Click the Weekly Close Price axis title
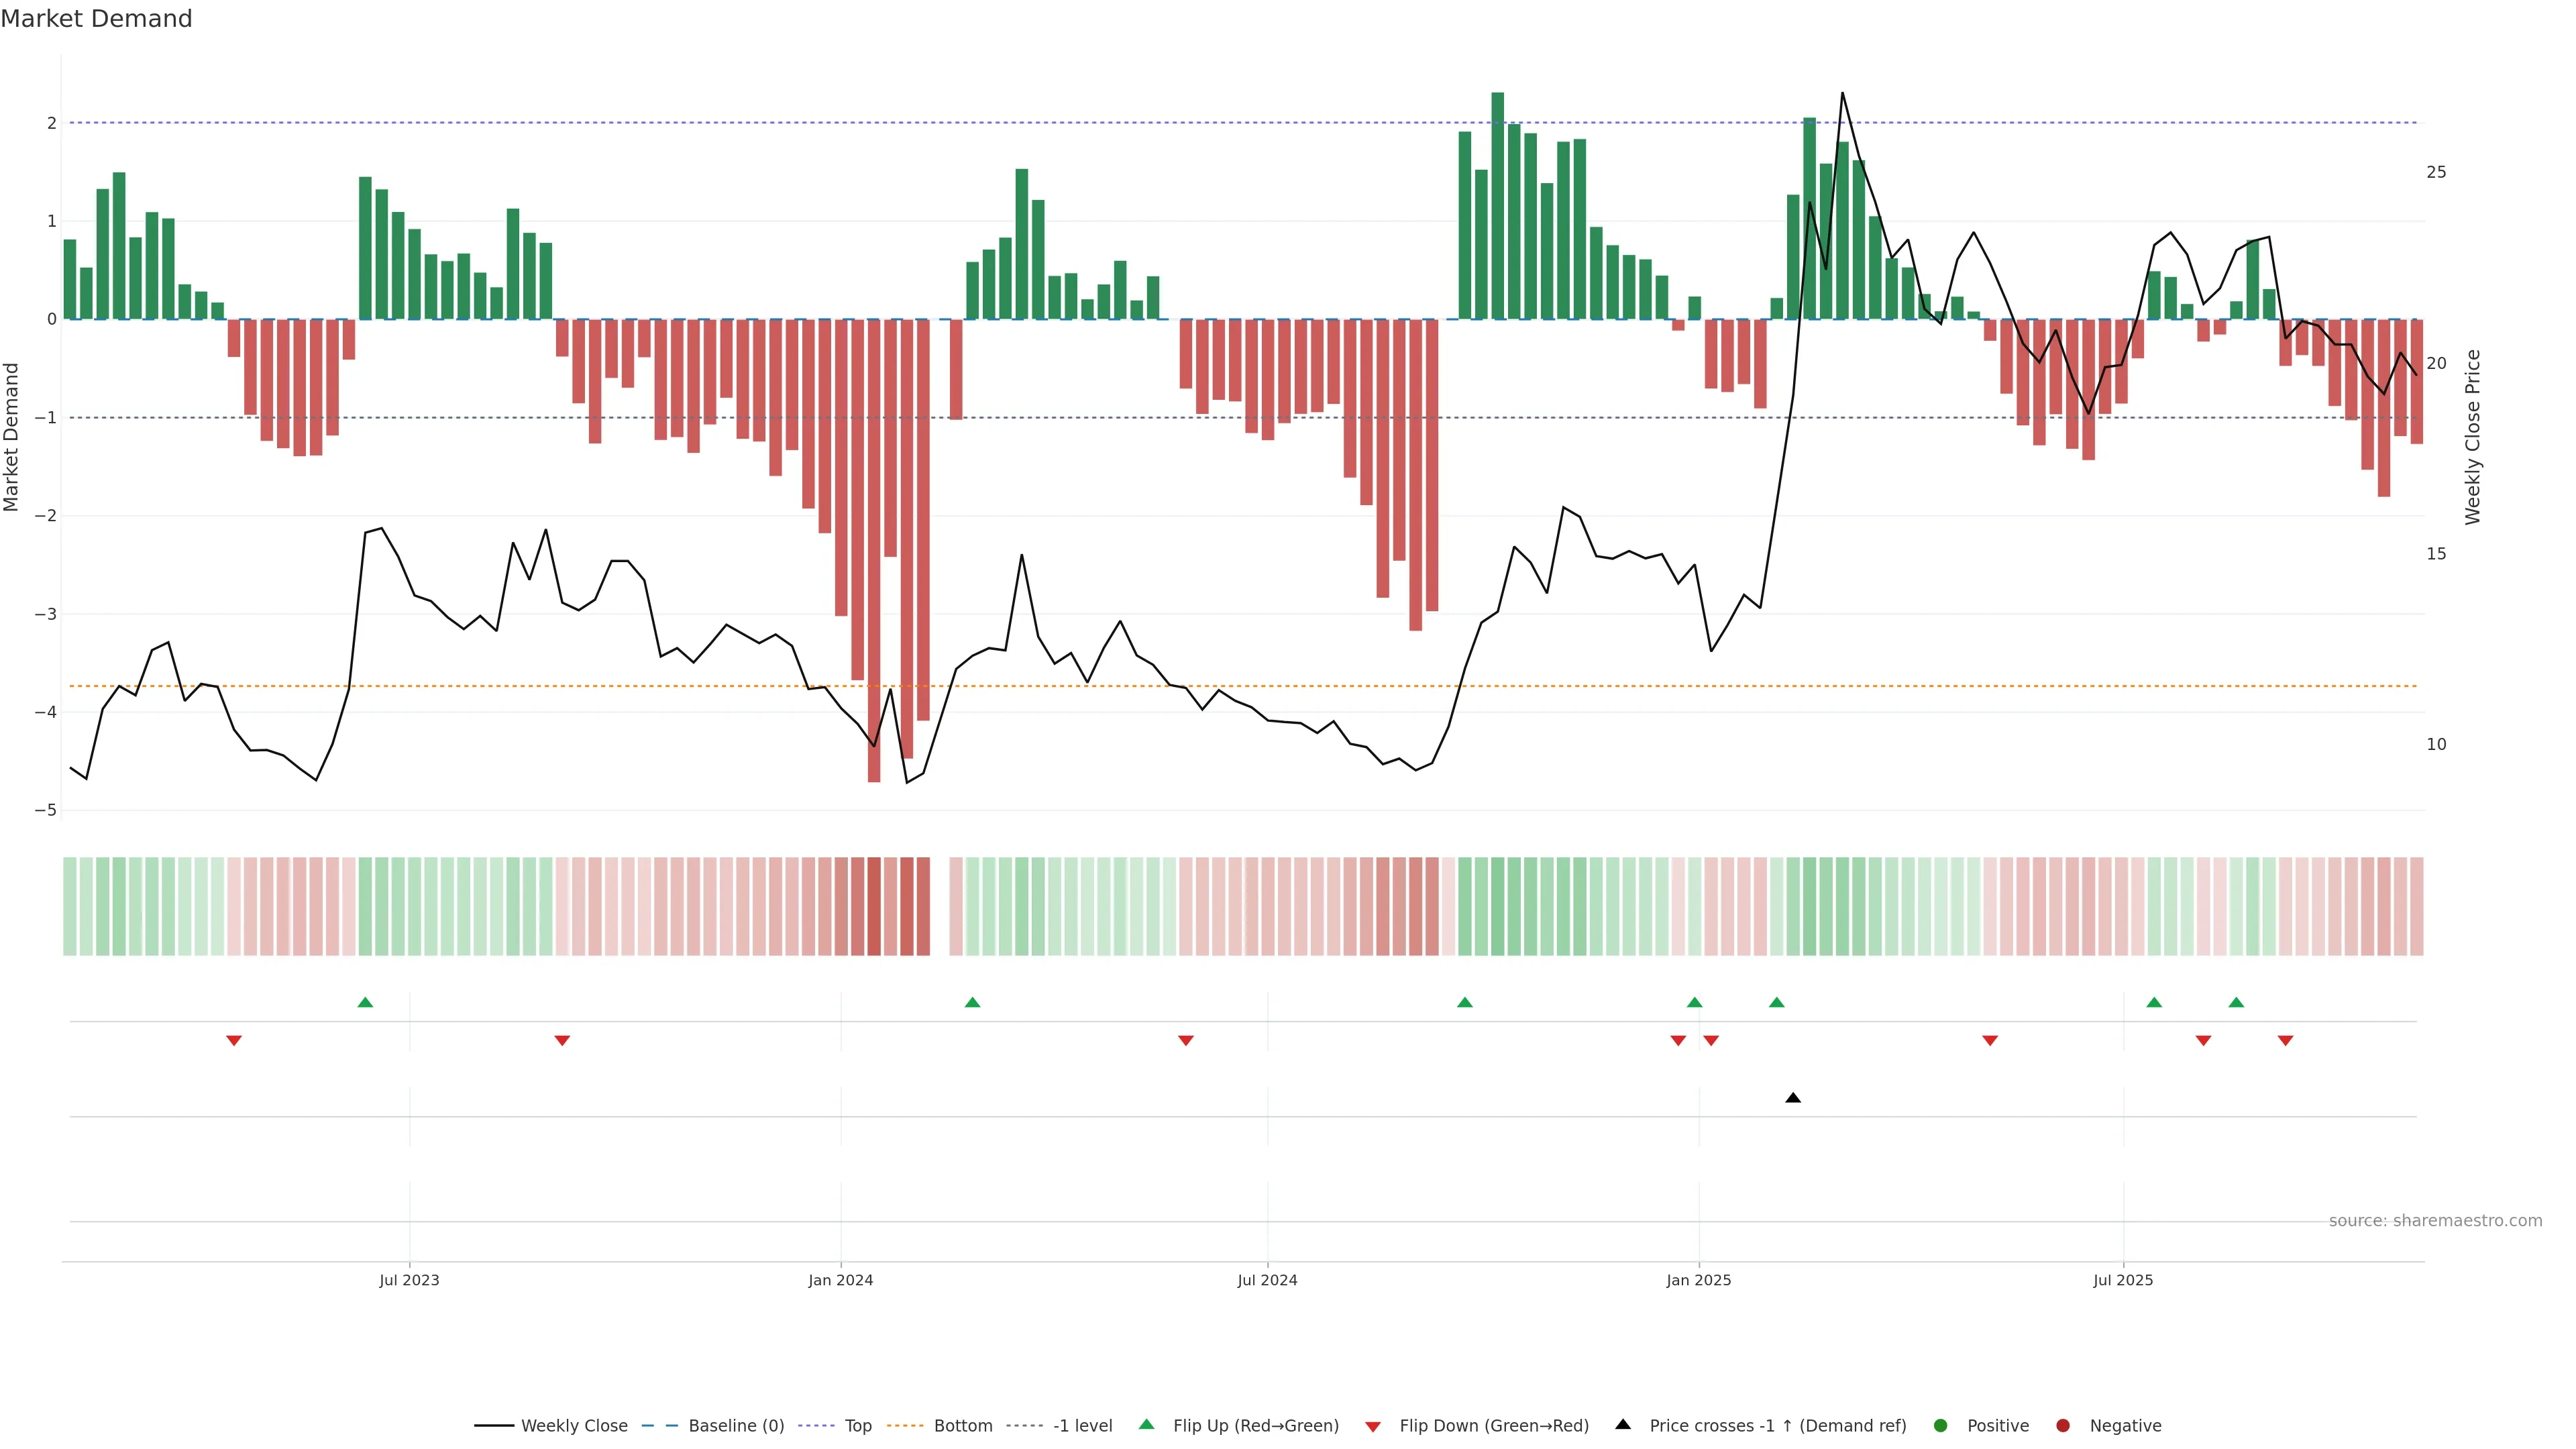Screen dimensions: 2576x1449 (2473, 437)
